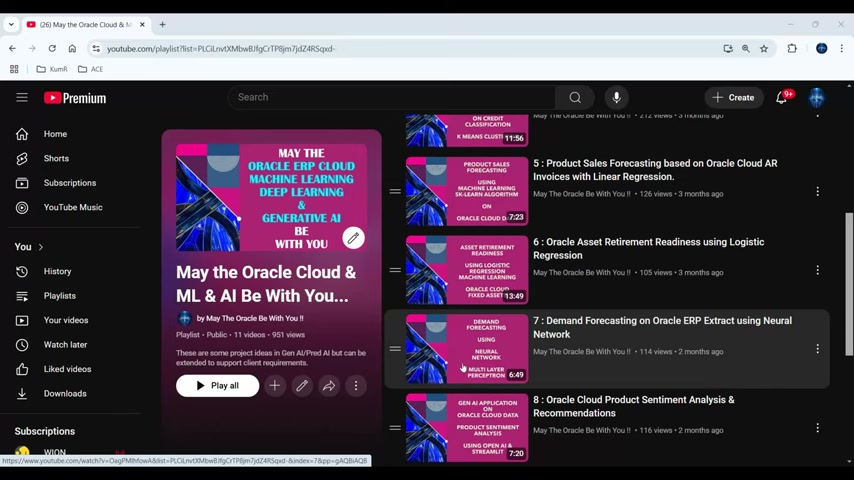Screen dimensions: 854x480
Task: Click the Home icon in sidebar
Action: [22, 134]
